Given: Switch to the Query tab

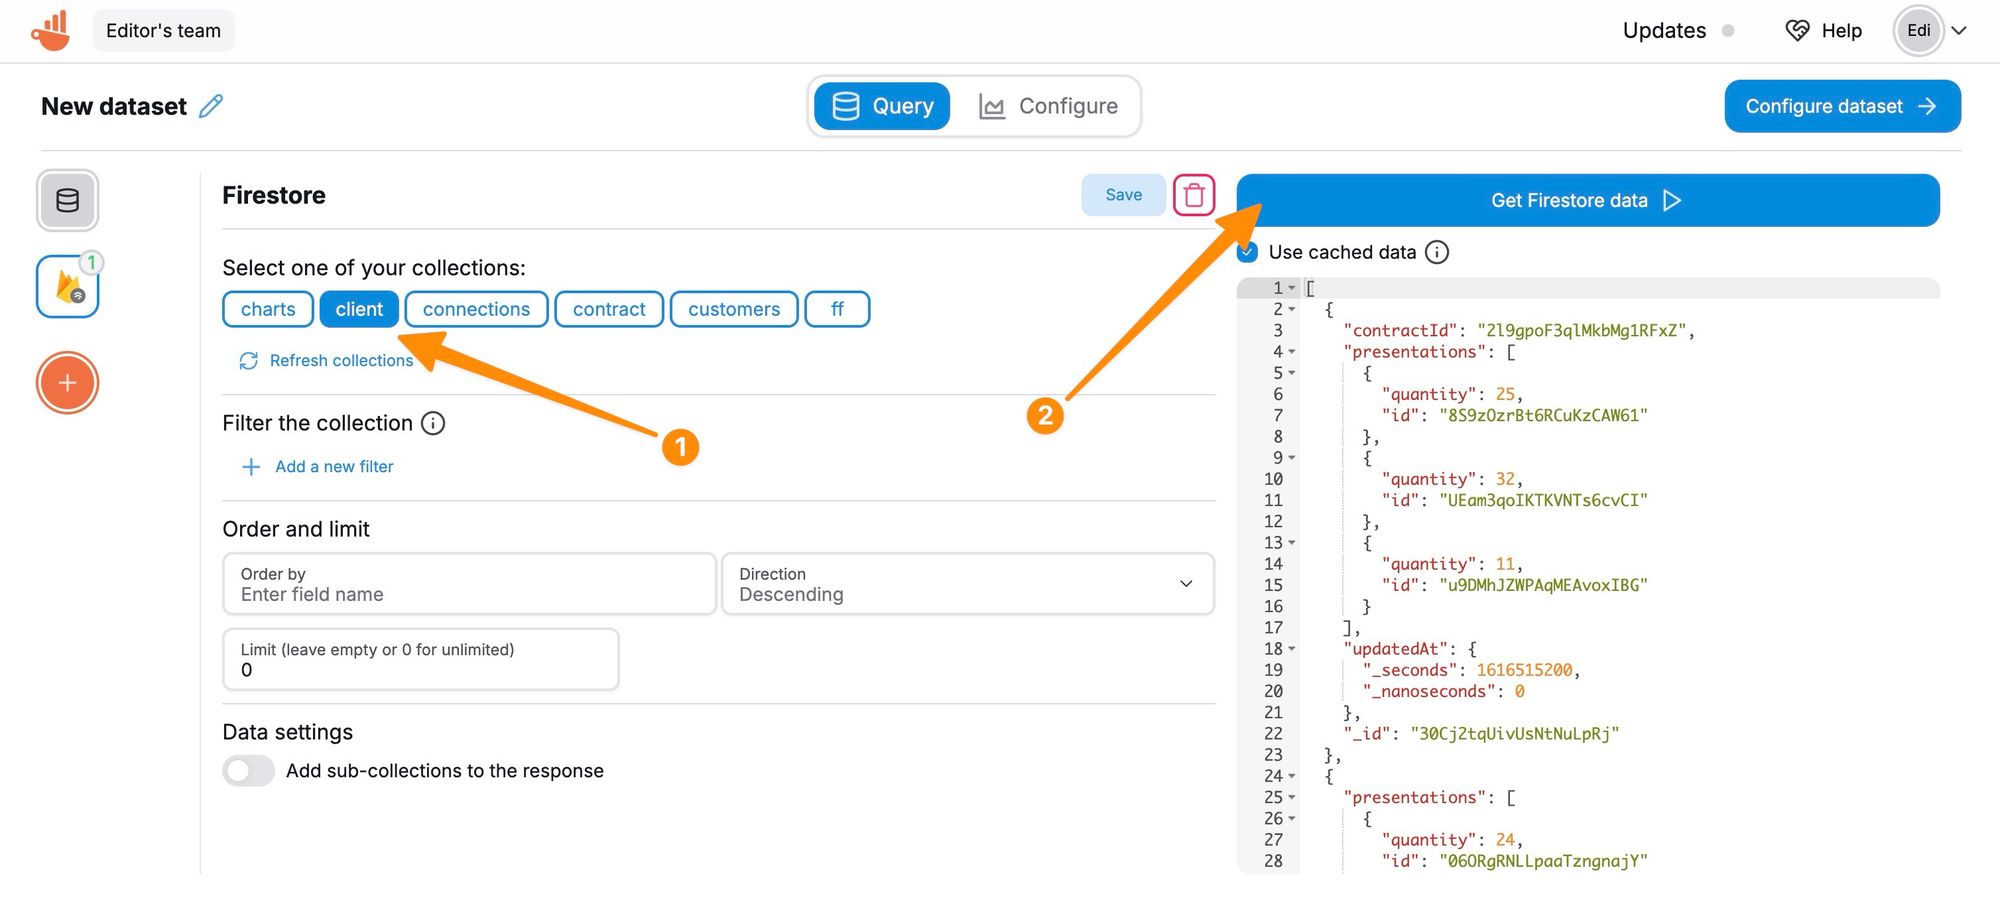Looking at the screenshot, I should click(882, 106).
